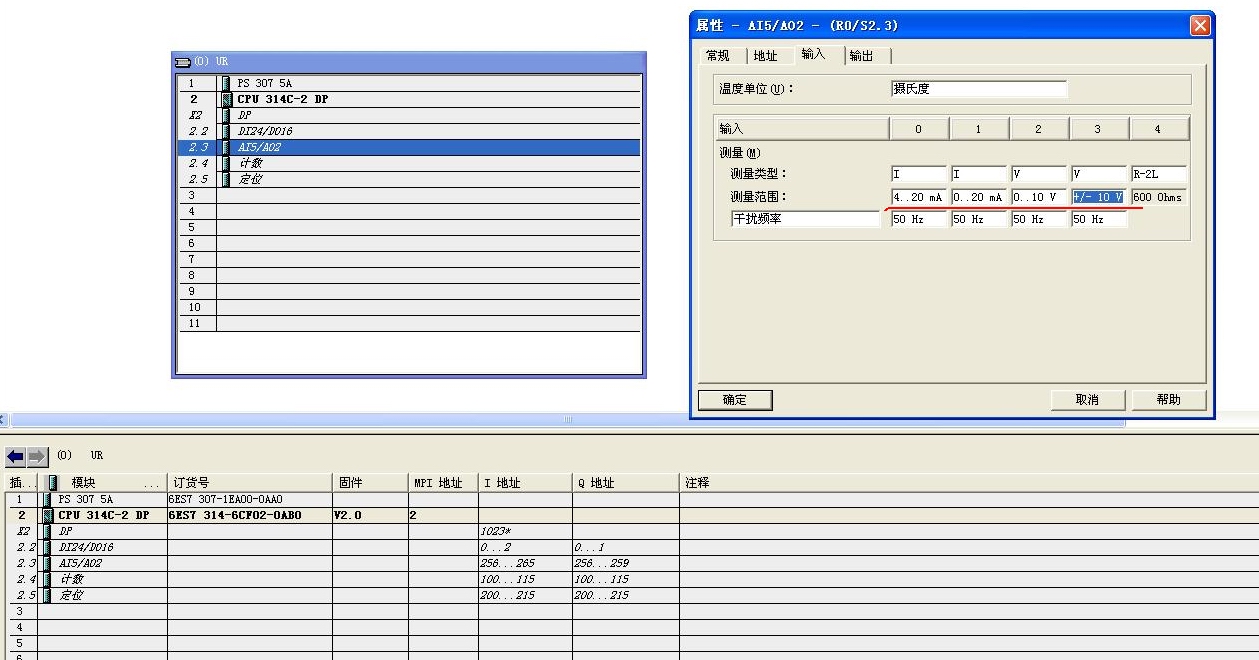The height and width of the screenshot is (660, 1259).
Task: Click the rack icon in the (0) UR window title
Action: 183,62
